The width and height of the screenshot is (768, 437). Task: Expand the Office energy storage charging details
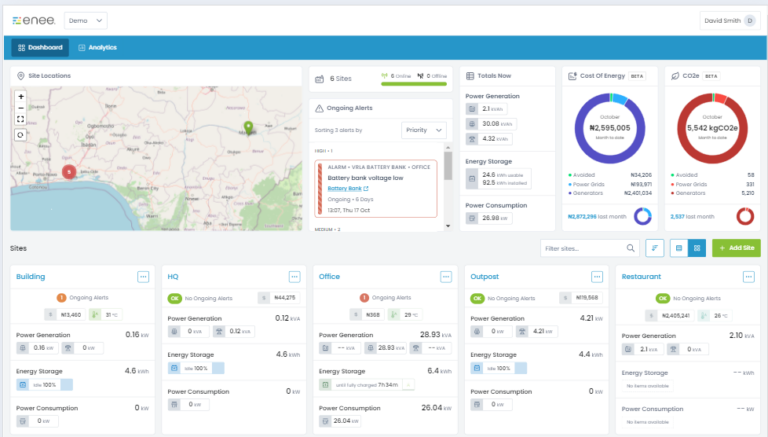click(x=407, y=384)
